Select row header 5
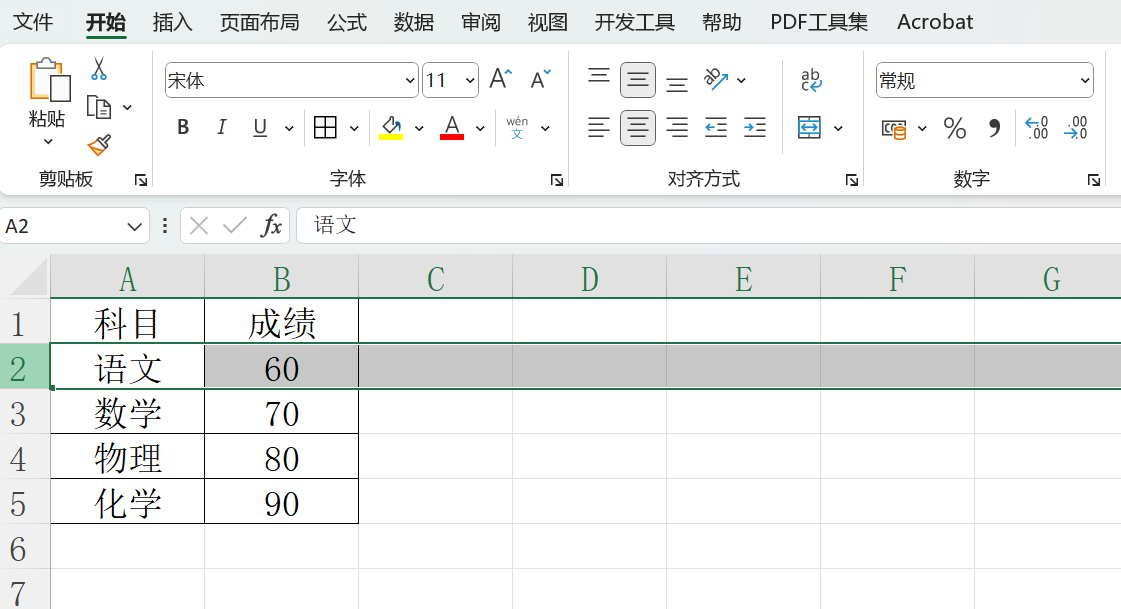This screenshot has width=1121, height=609. click(x=25, y=503)
